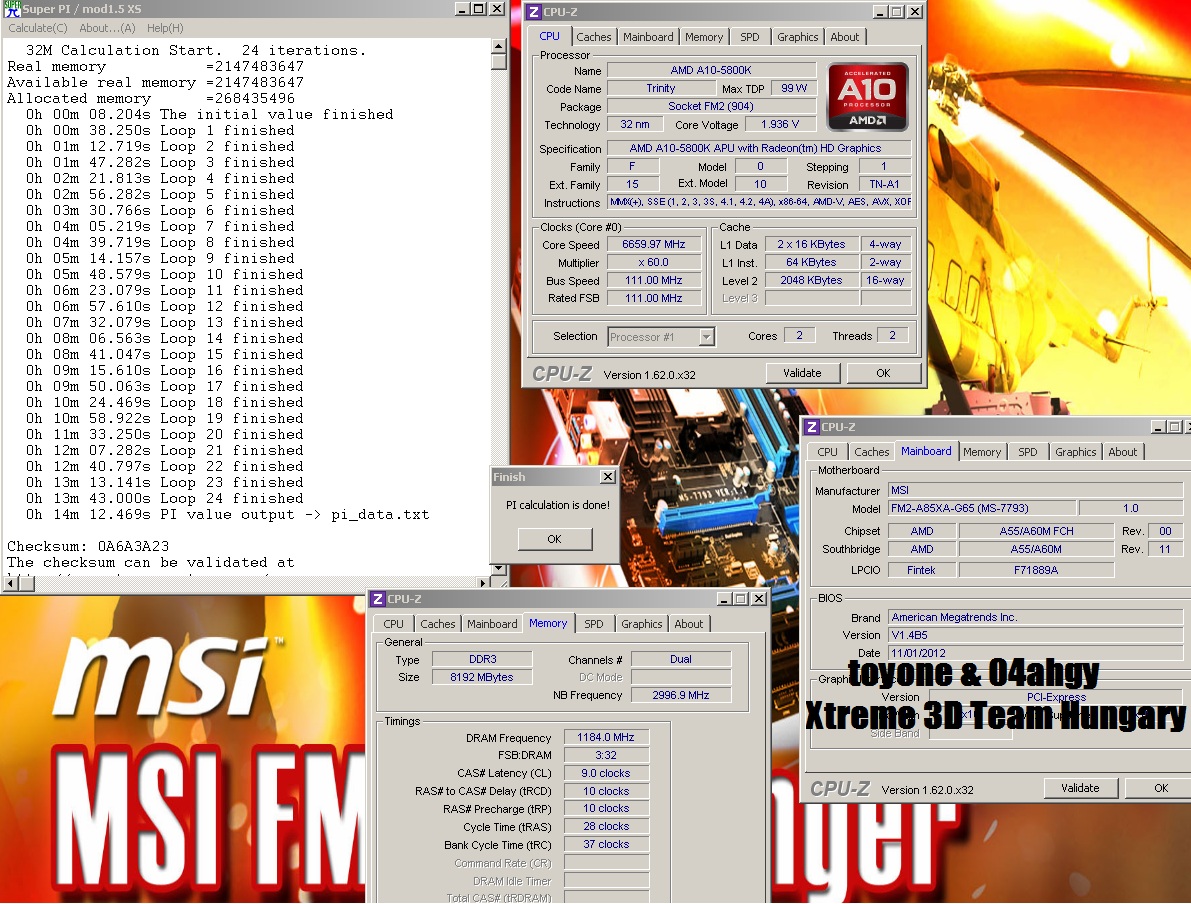Open the SPD tab in the Memory CPU-Z window
Viewport: 1191px width, 904px height.
pos(594,624)
